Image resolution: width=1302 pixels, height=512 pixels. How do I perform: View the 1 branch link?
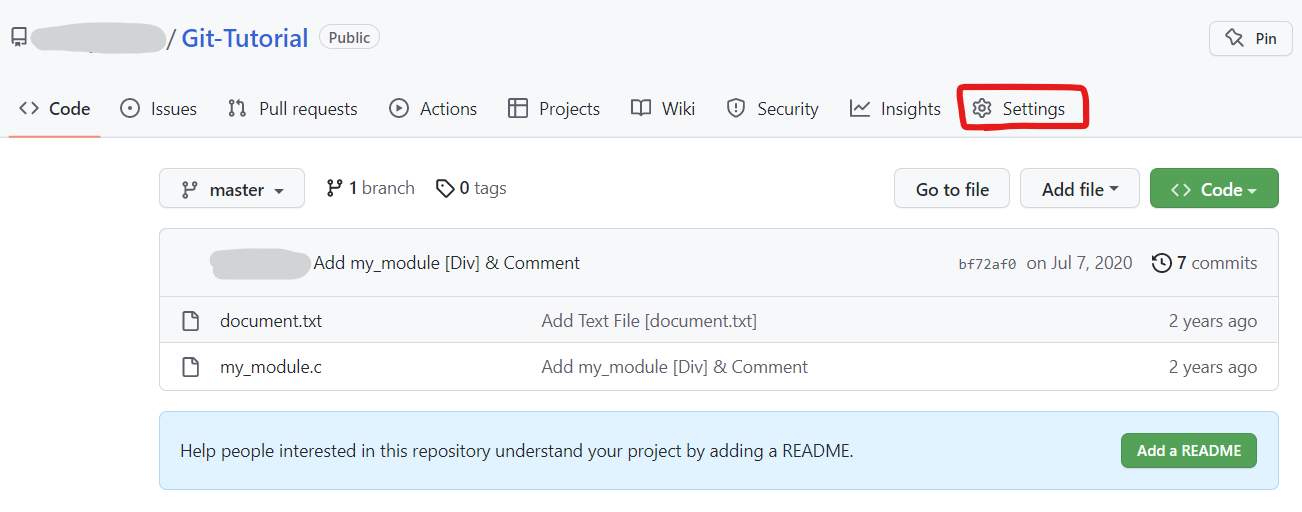[x=370, y=188]
